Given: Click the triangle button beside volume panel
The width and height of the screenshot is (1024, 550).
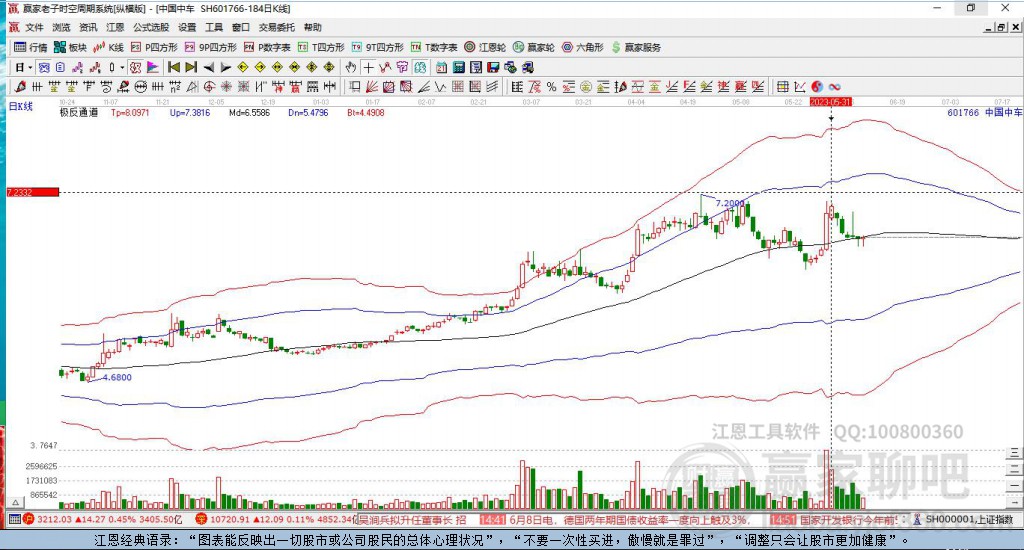Looking at the screenshot, I should [16, 503].
